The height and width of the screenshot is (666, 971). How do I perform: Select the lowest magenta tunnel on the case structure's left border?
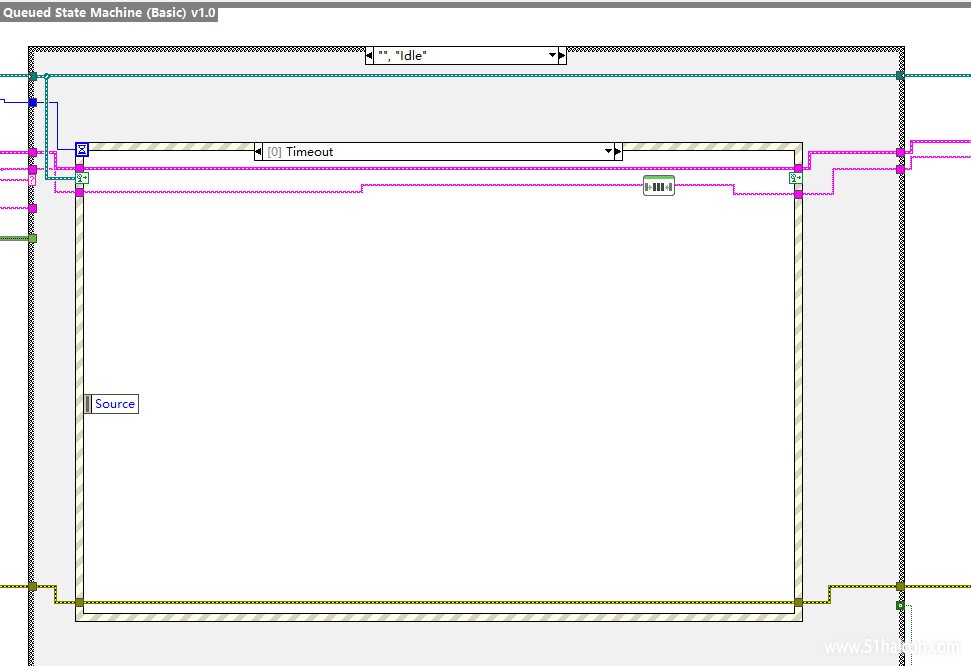tap(33, 209)
